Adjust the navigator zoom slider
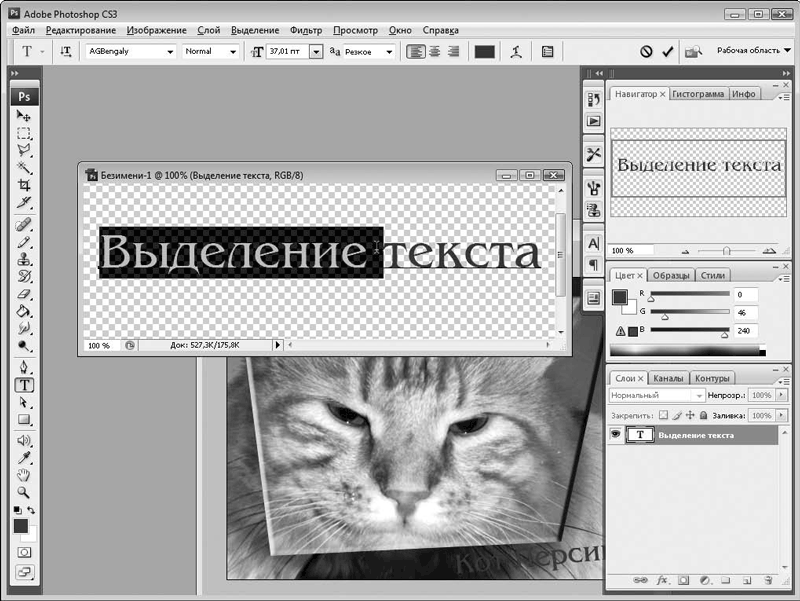This screenshot has width=800, height=601. (727, 251)
